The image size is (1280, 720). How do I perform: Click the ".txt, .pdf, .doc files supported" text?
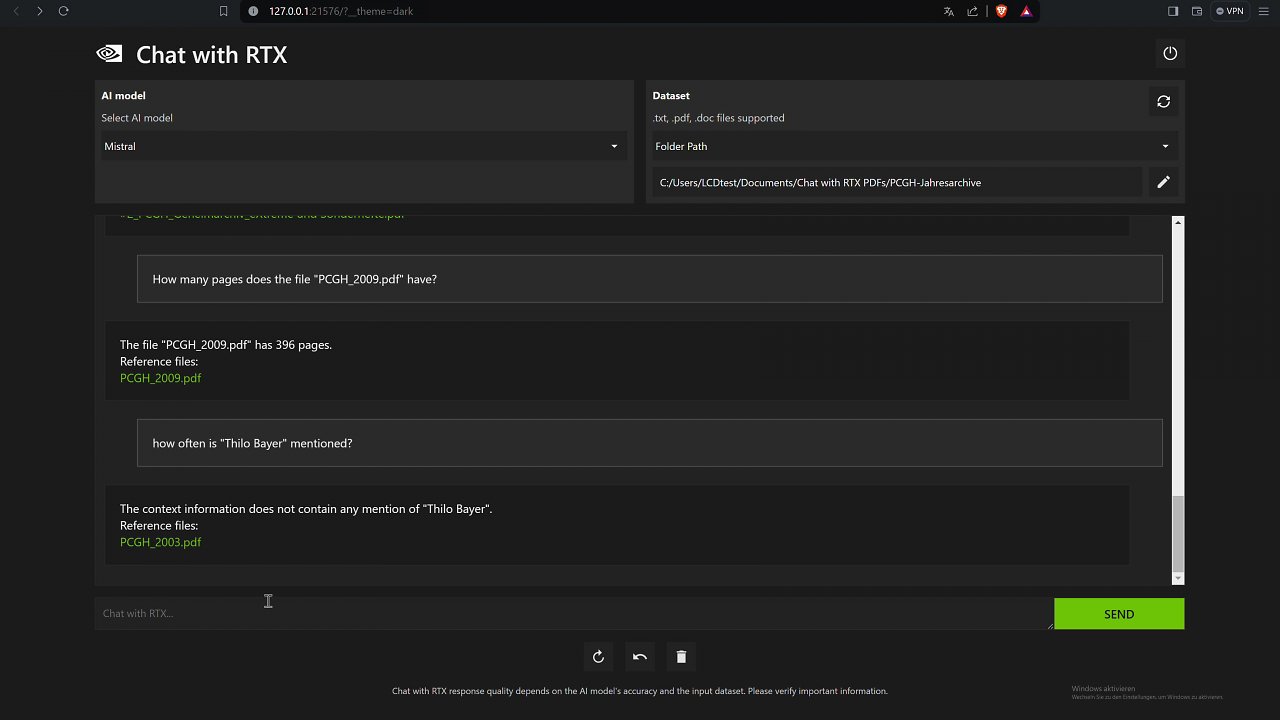(x=718, y=118)
